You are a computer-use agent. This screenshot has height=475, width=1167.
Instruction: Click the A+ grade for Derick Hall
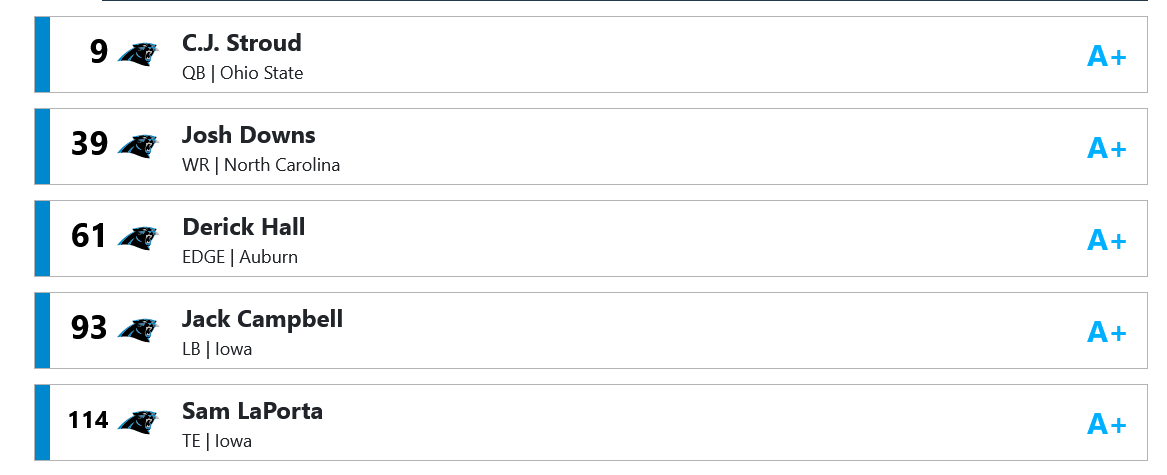tap(1107, 240)
